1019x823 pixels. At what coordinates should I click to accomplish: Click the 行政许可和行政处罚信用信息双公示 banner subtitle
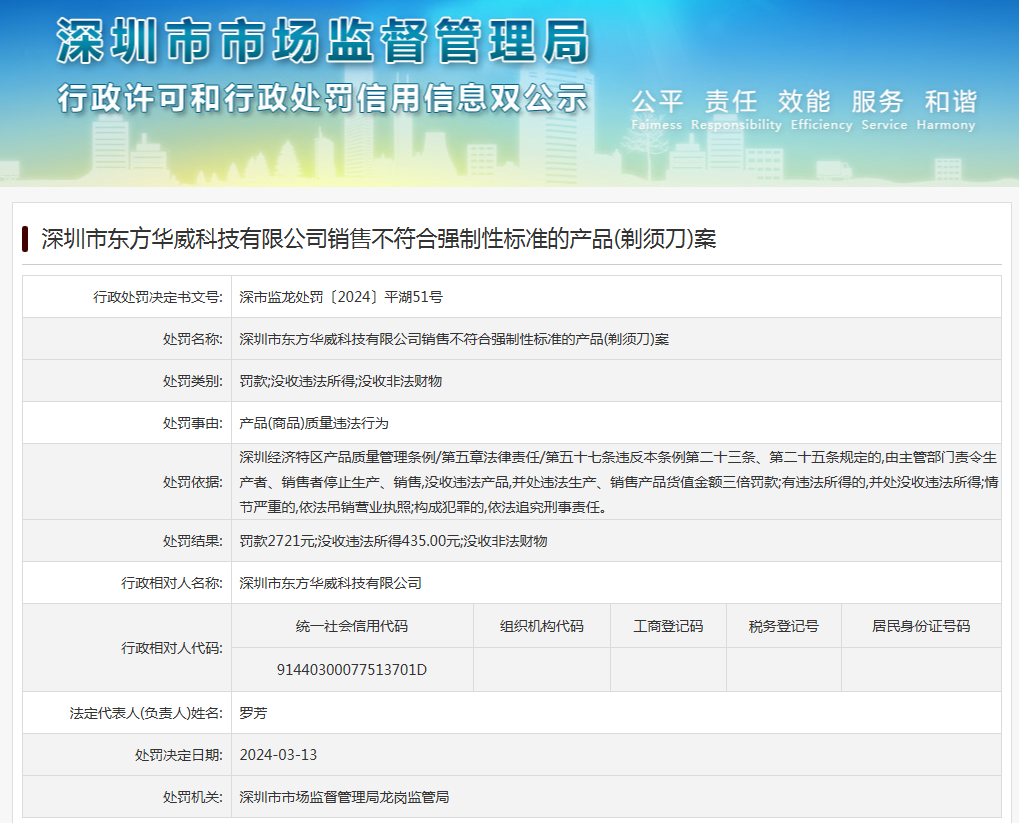coord(322,98)
